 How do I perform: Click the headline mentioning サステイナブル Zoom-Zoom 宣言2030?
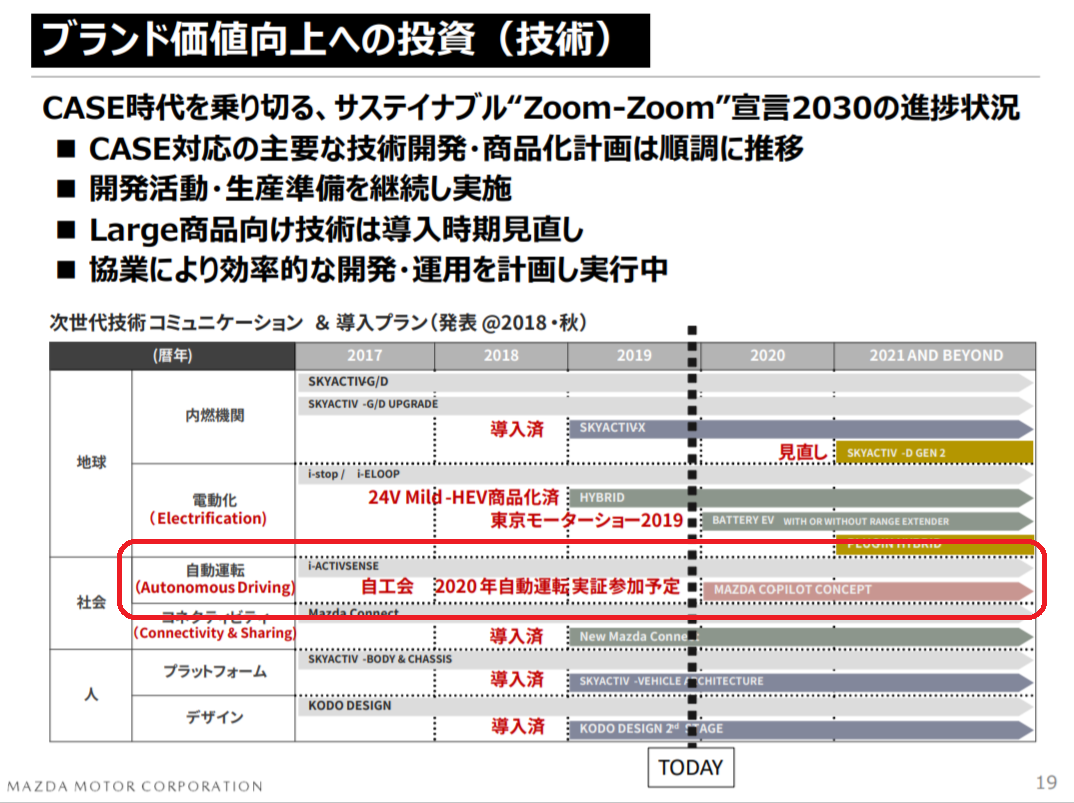click(531, 108)
